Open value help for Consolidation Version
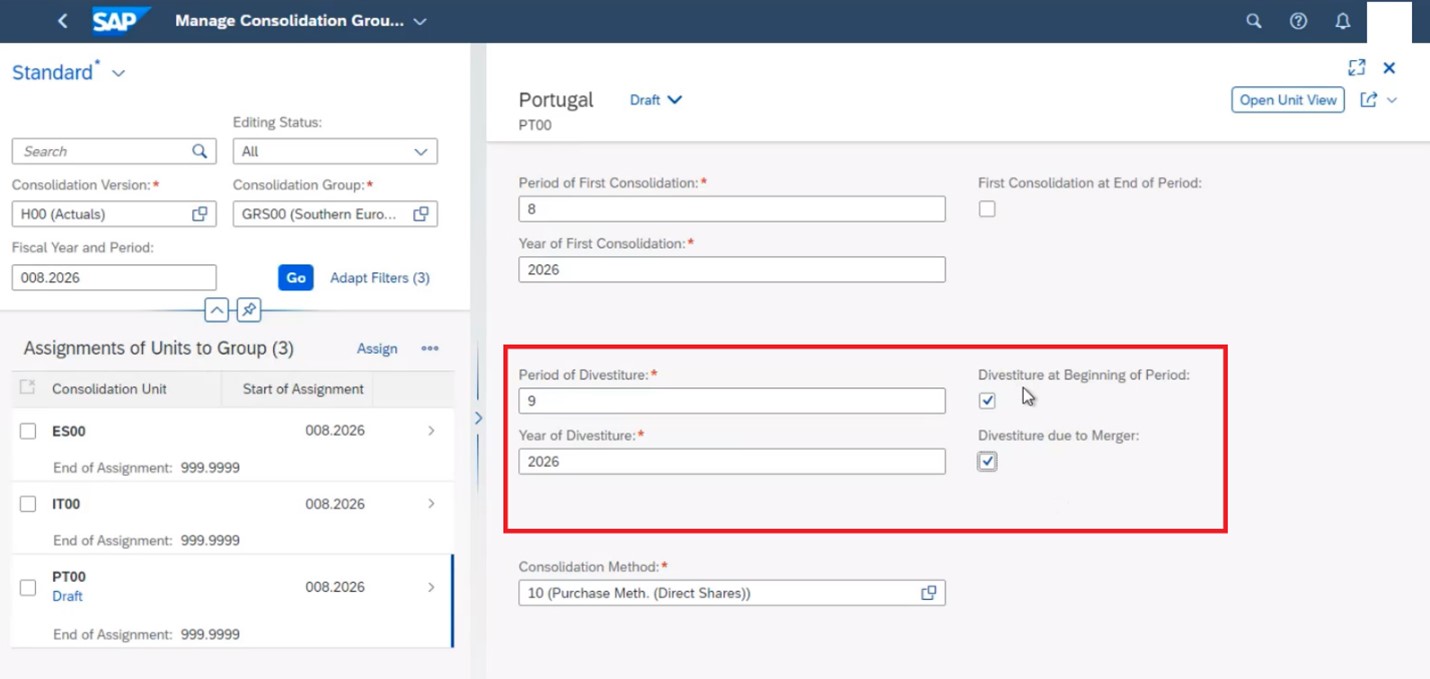 pos(200,214)
